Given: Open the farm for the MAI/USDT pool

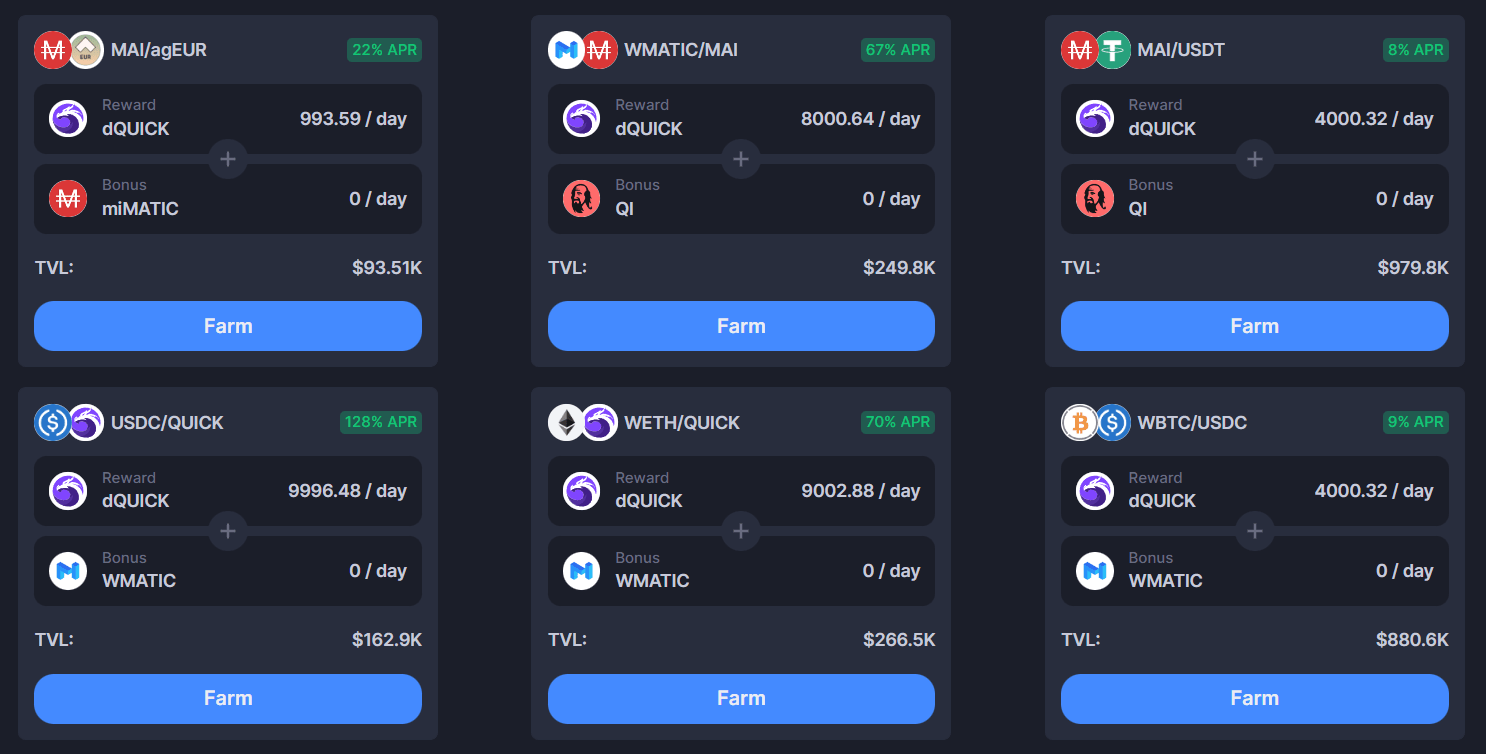Looking at the screenshot, I should click(x=1254, y=326).
